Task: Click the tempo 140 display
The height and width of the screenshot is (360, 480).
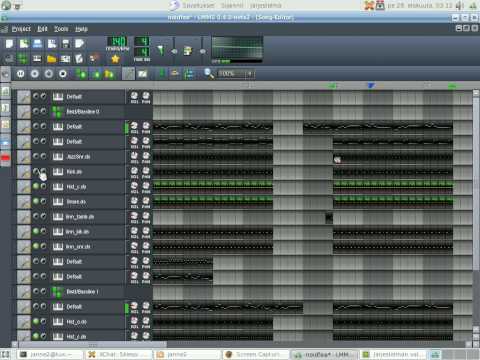Action: click(118, 41)
